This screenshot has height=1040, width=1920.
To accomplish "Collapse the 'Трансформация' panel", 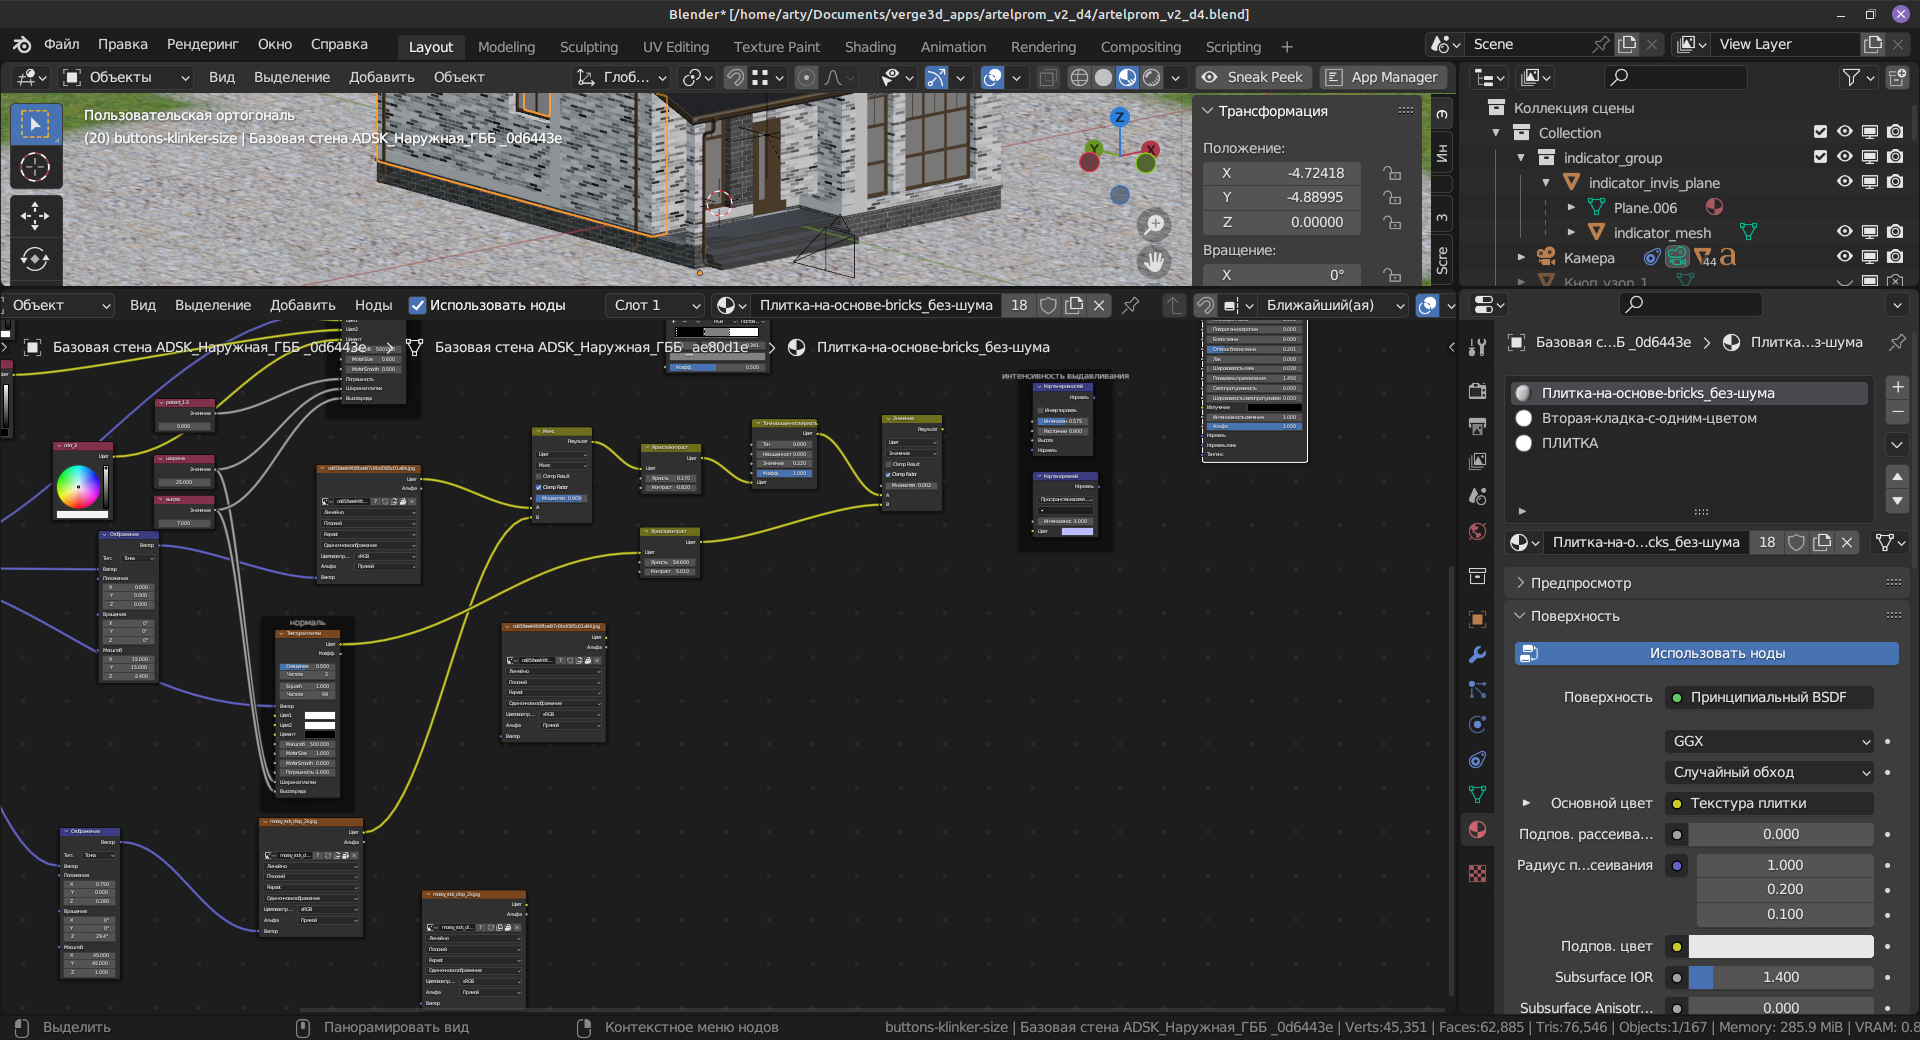I will click(1208, 111).
